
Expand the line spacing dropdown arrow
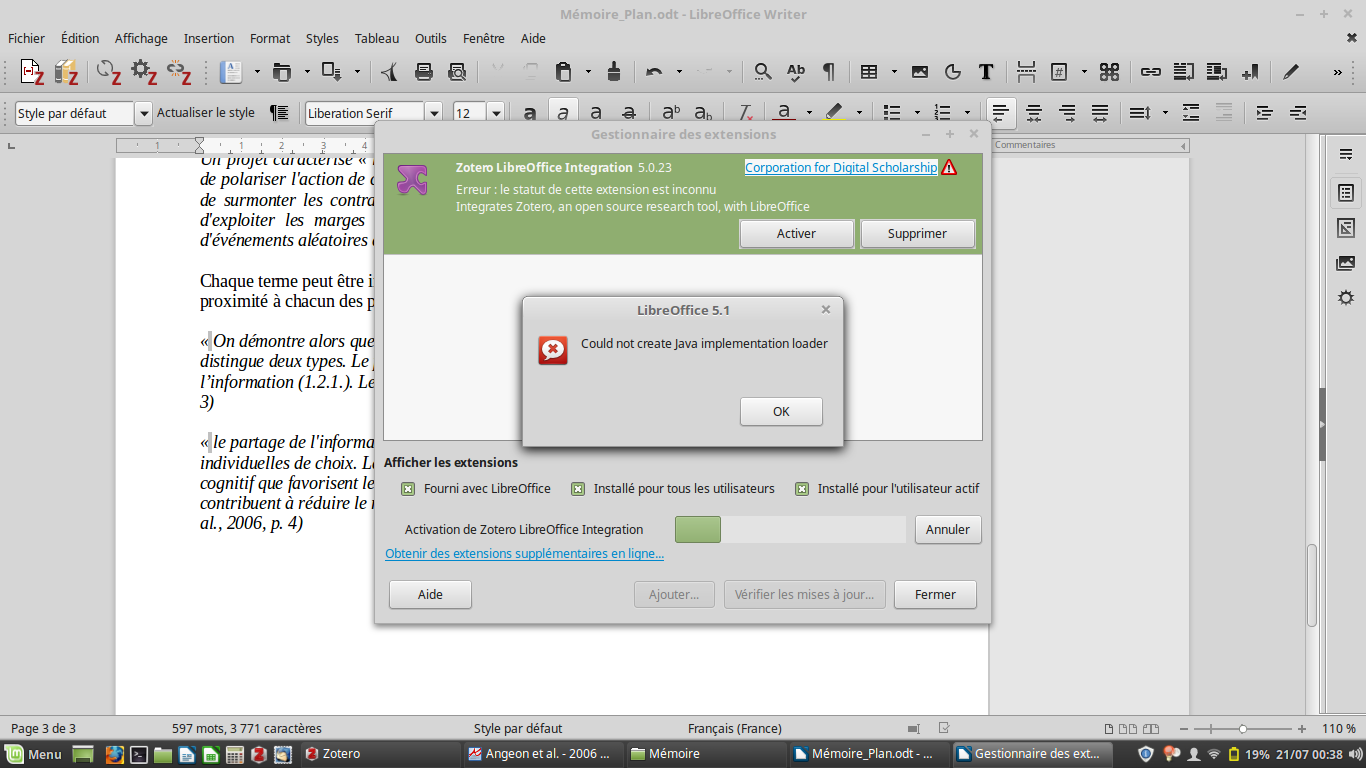[1165, 113]
